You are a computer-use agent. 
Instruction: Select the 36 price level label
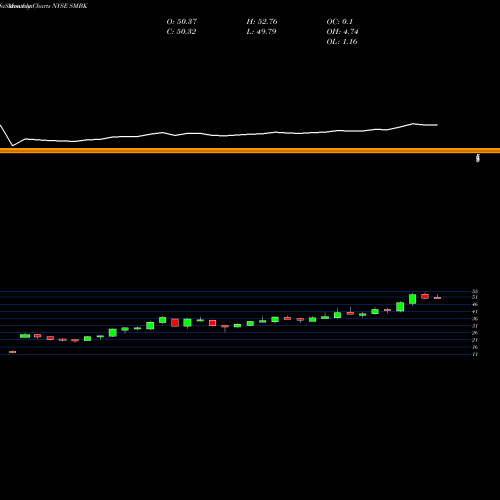click(x=475, y=319)
